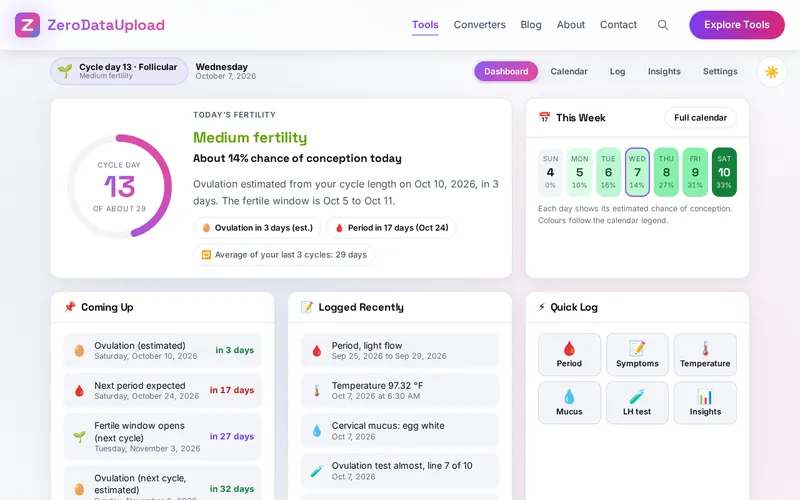Select Saturday 10 dark green day cell
Image resolution: width=800 pixels, height=500 pixels.
pos(724,172)
